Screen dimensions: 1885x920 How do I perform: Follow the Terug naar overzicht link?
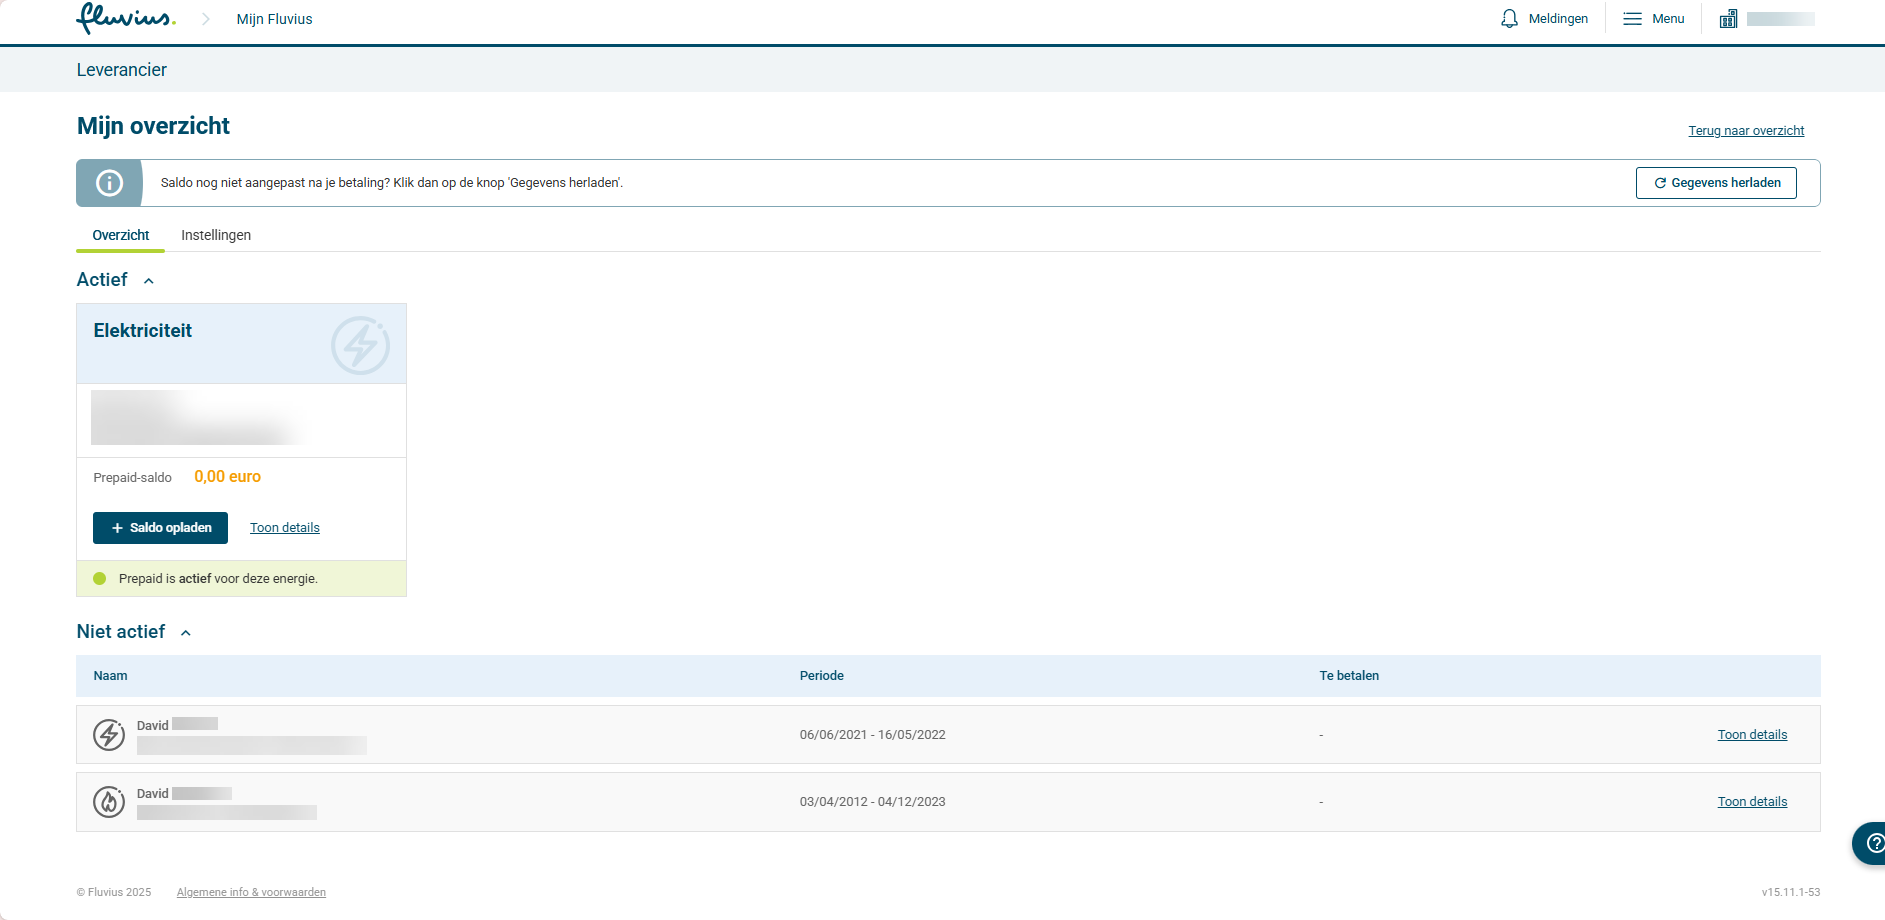pos(1746,131)
